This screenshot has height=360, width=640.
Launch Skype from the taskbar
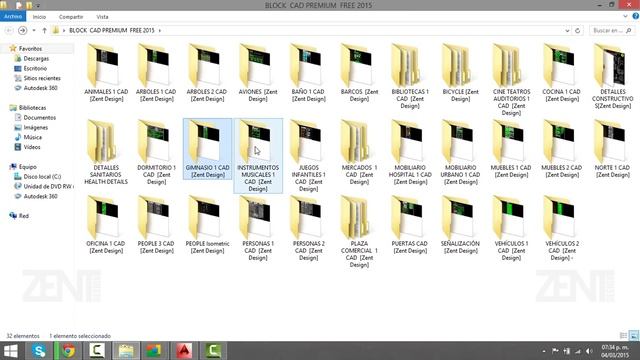click(39, 351)
